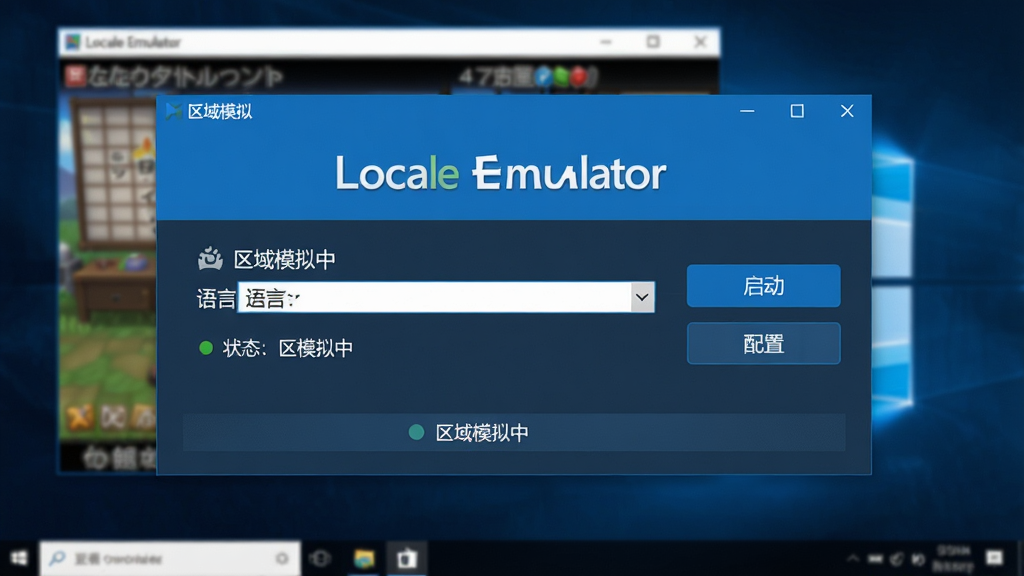The width and height of the screenshot is (1024, 576).
Task: Close the background Locale Emulator window
Action: [x=700, y=42]
